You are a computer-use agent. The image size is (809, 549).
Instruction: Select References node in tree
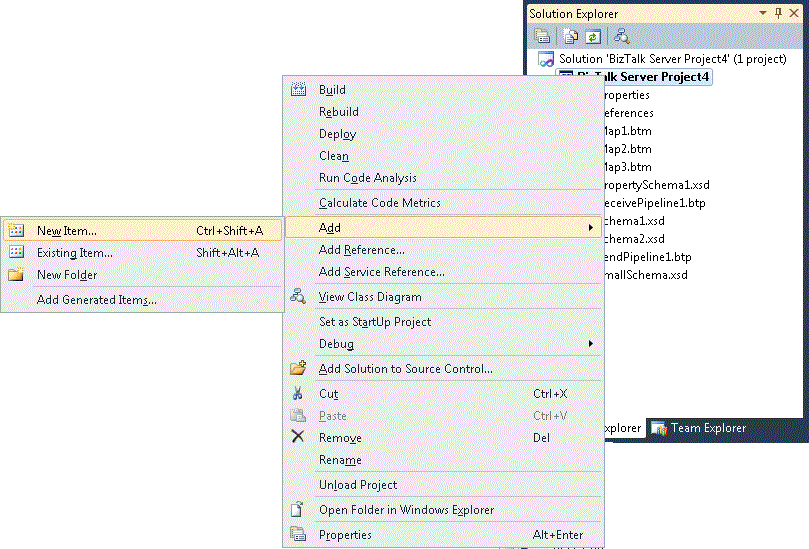[629, 113]
